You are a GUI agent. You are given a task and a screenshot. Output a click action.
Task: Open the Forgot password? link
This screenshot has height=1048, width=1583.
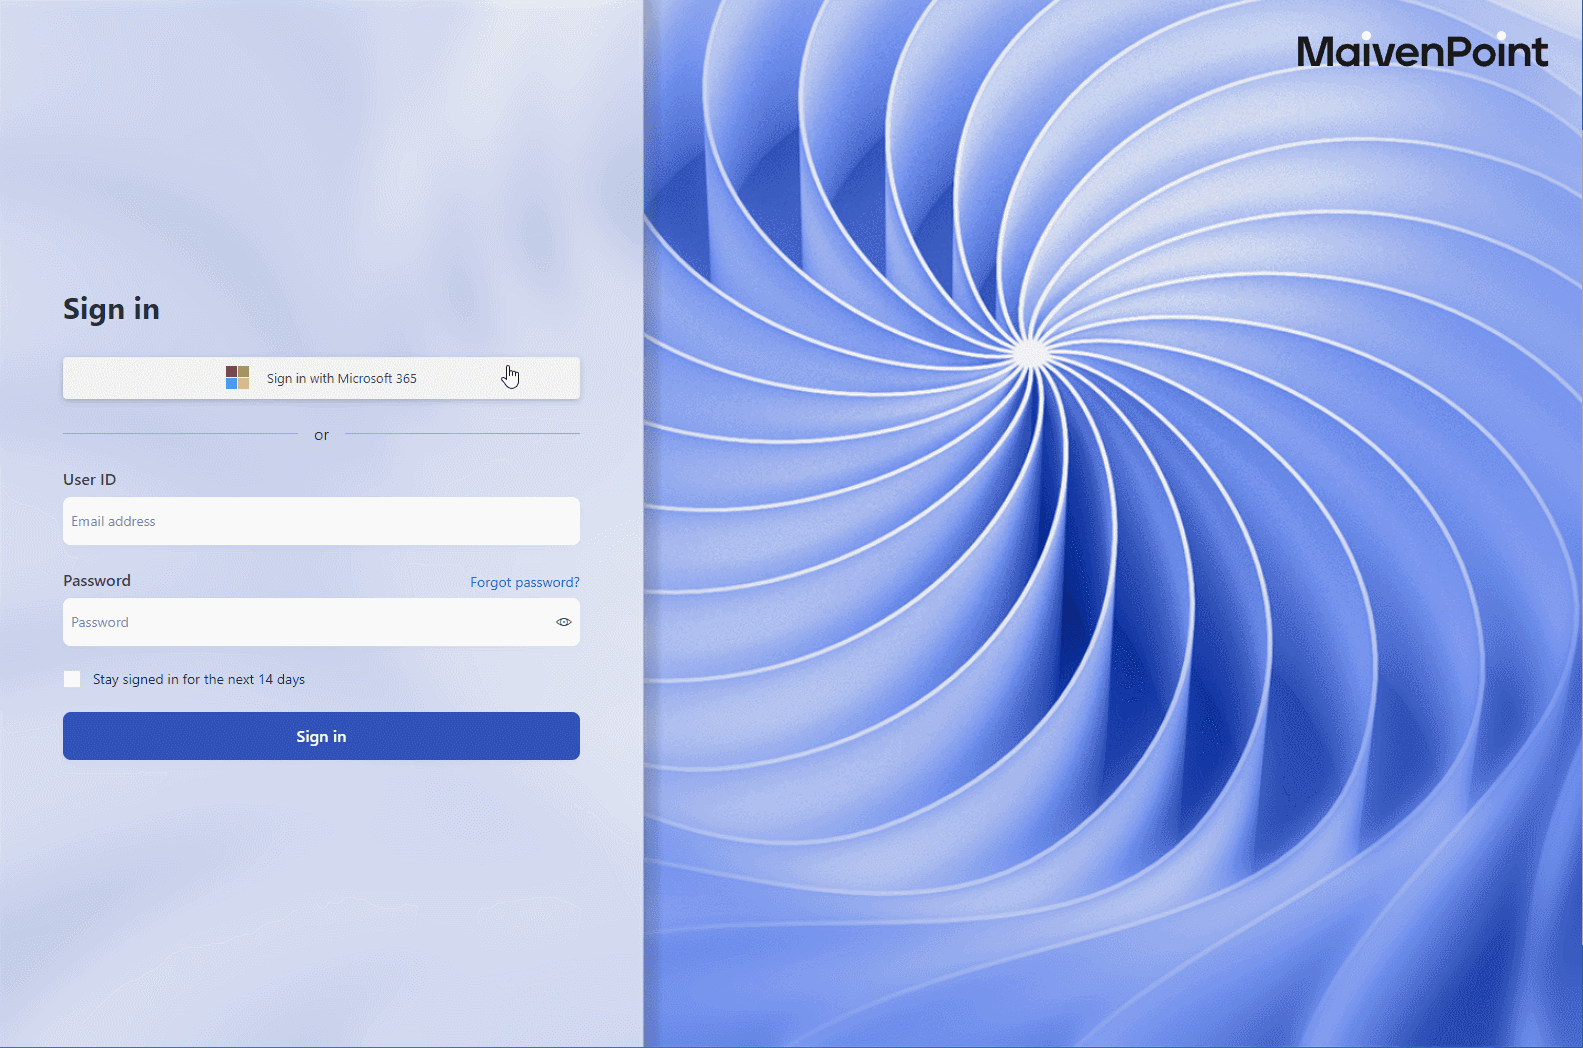pyautogui.click(x=525, y=582)
